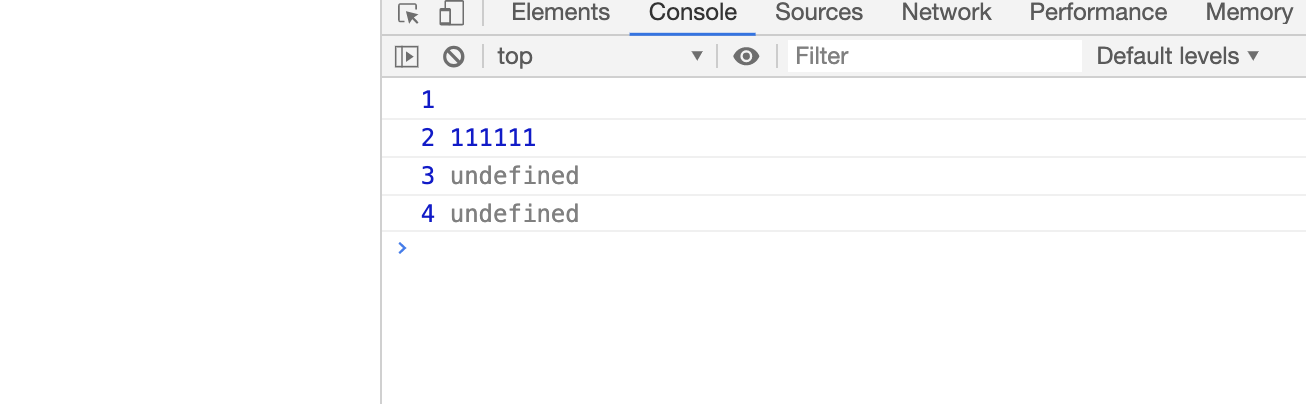Click the undefined value on line 3
The height and width of the screenshot is (404, 1306).
(x=514, y=176)
